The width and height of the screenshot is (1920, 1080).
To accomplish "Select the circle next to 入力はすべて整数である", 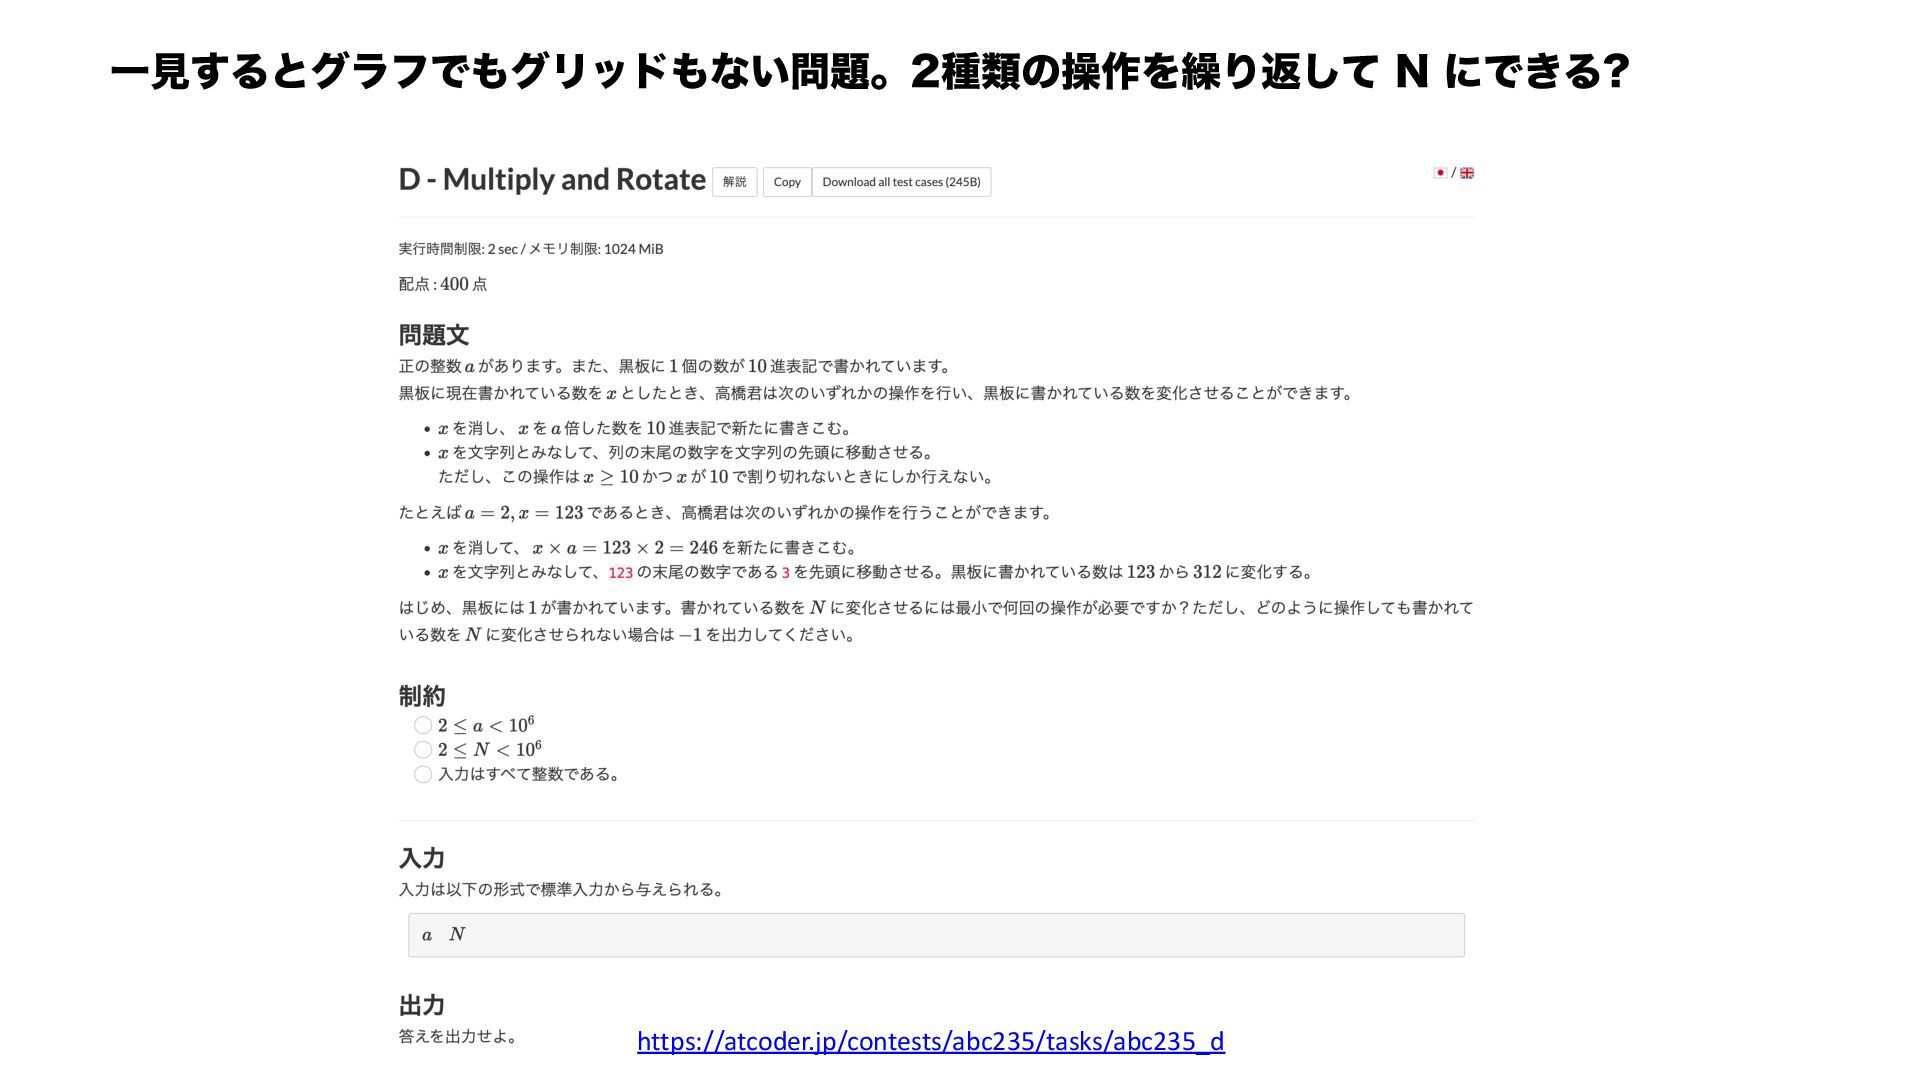I will [423, 774].
